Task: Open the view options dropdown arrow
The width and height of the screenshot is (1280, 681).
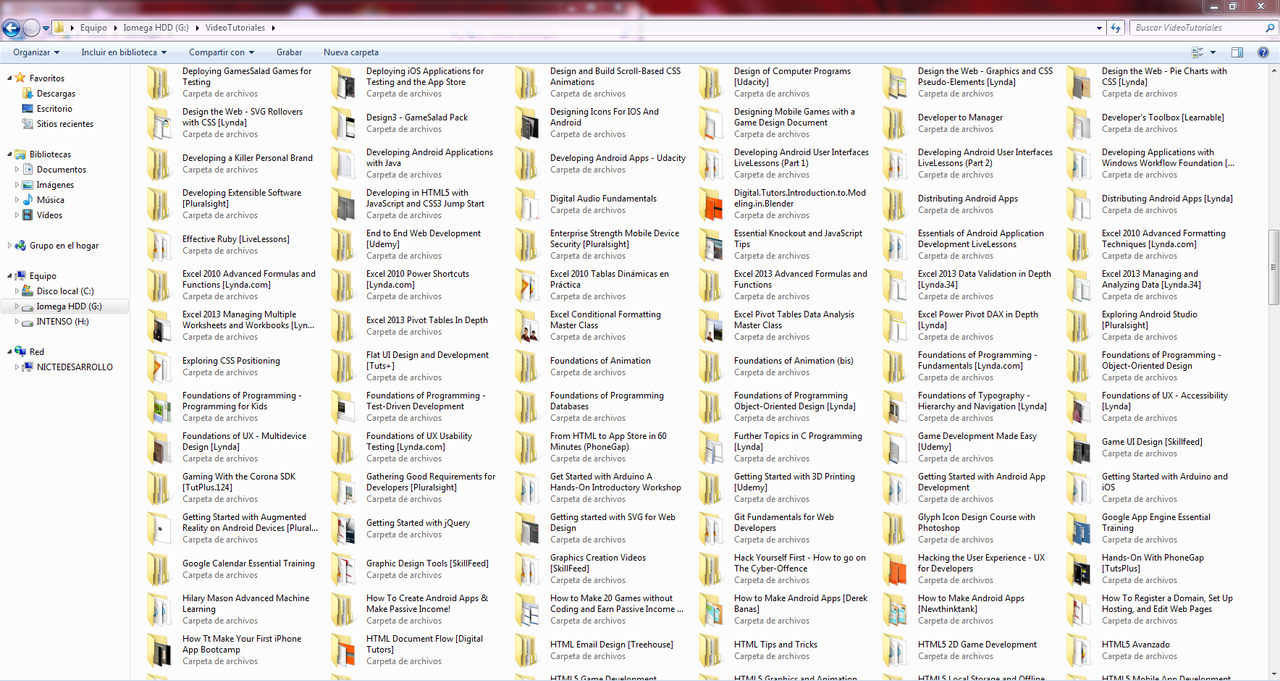Action: (1213, 52)
